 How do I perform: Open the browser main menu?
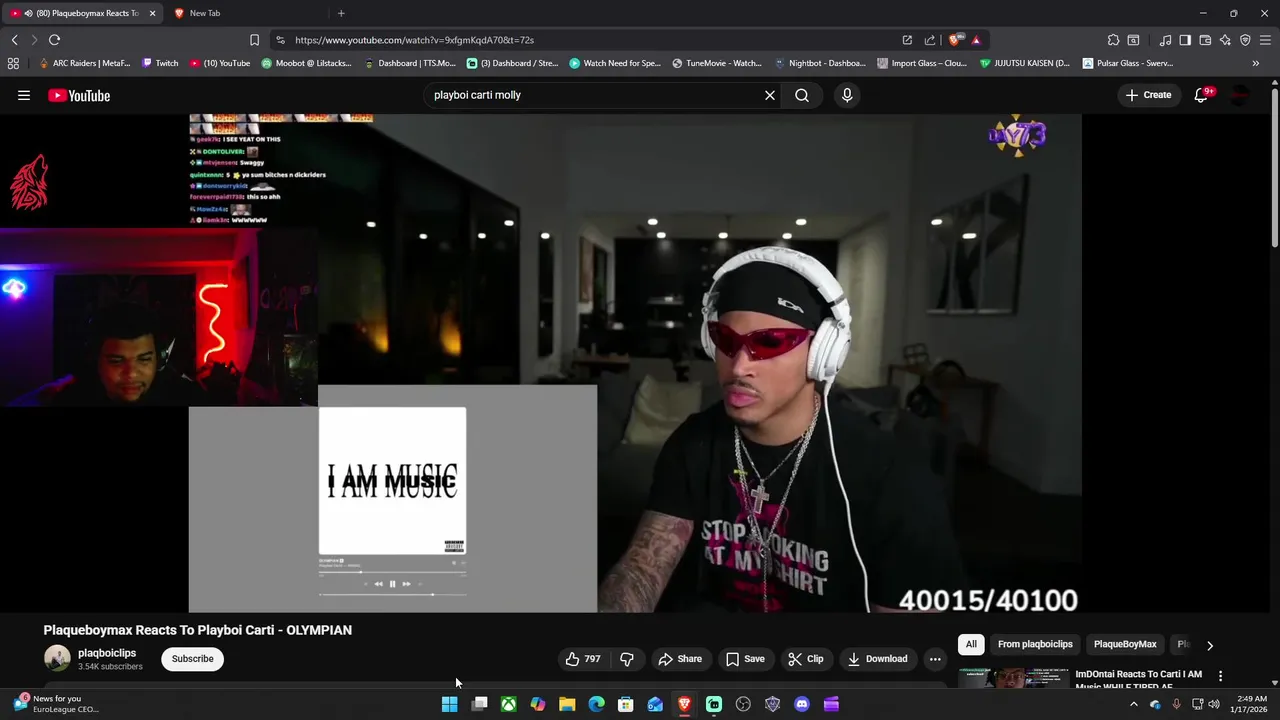[x=1265, y=40]
